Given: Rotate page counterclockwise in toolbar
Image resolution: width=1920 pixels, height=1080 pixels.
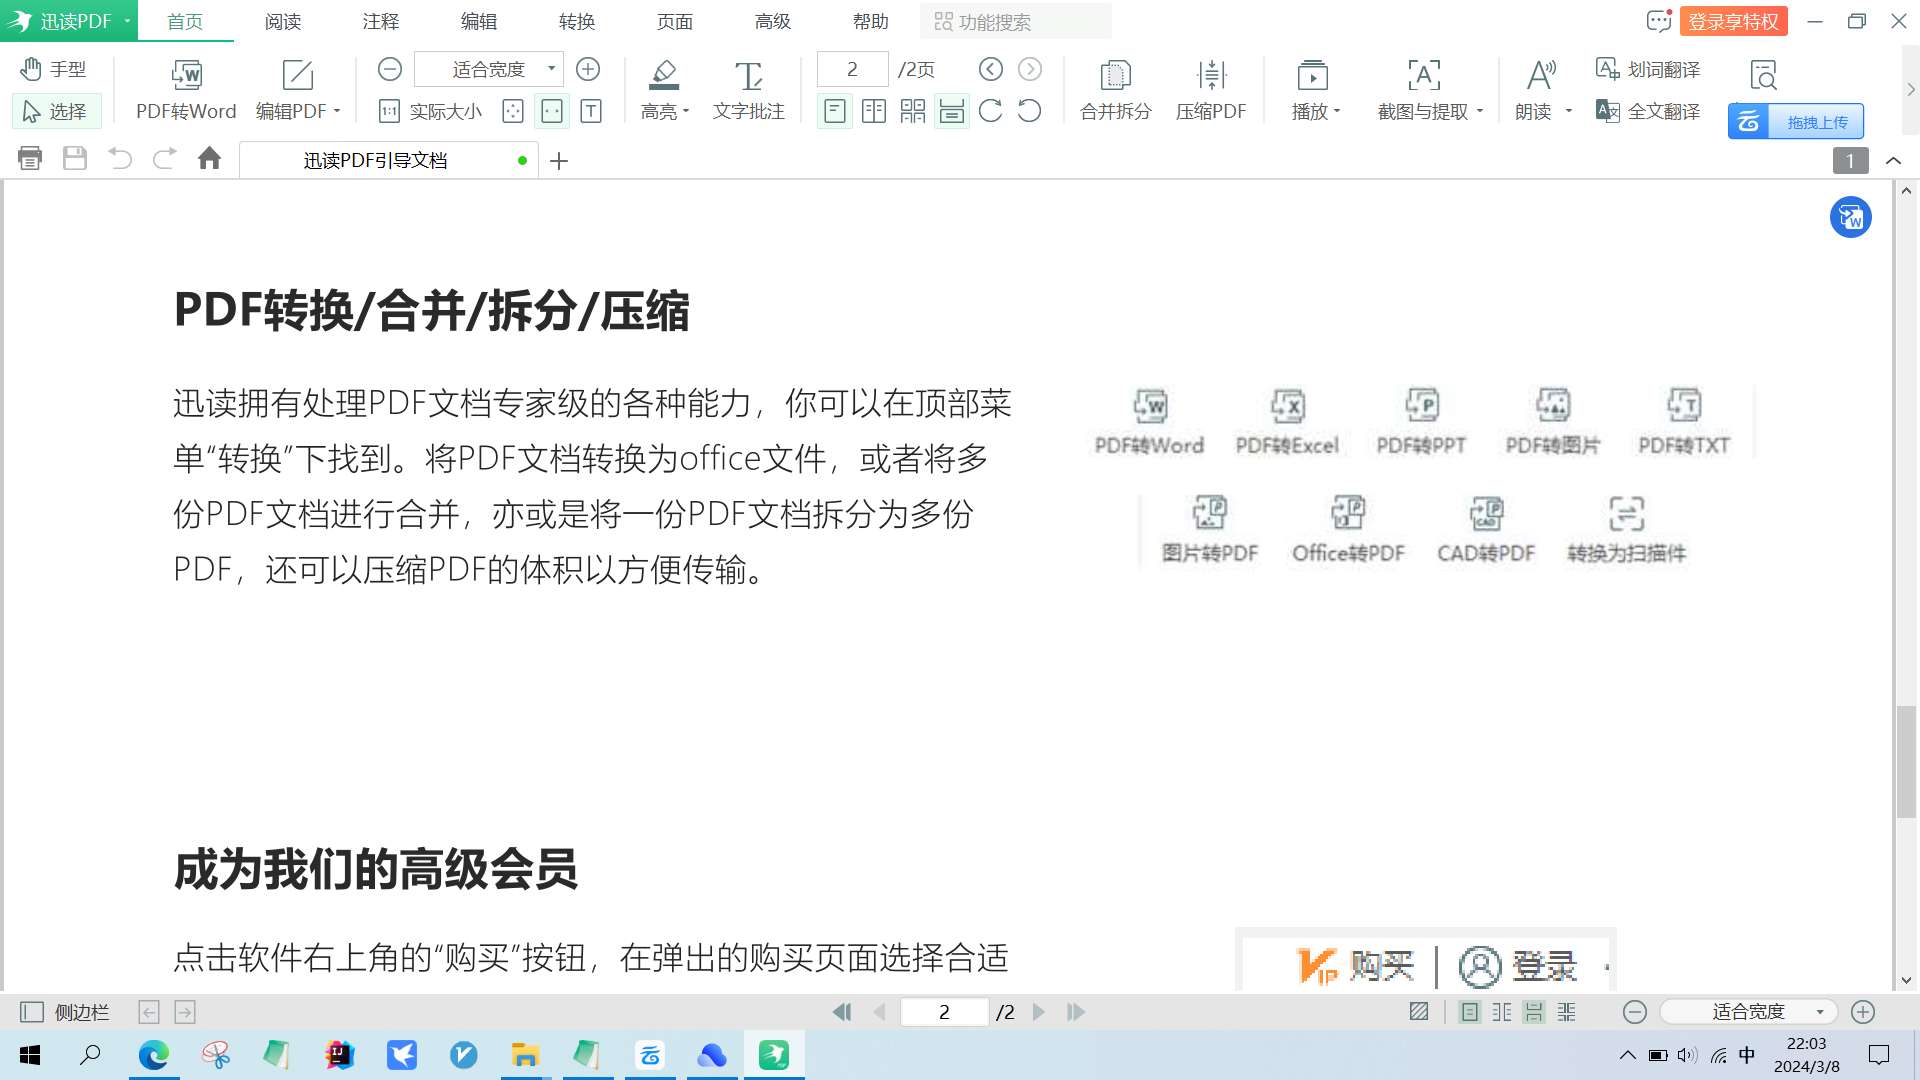Looking at the screenshot, I should point(1029,111).
